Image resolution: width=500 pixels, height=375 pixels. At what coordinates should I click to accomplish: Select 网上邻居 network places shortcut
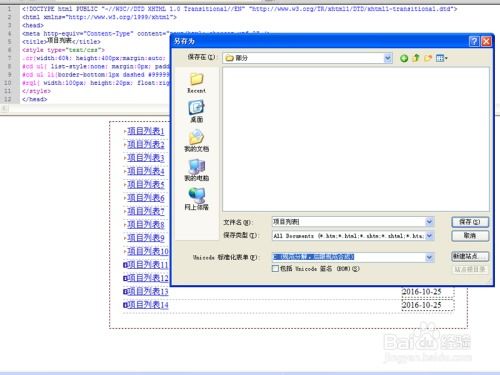point(197,199)
